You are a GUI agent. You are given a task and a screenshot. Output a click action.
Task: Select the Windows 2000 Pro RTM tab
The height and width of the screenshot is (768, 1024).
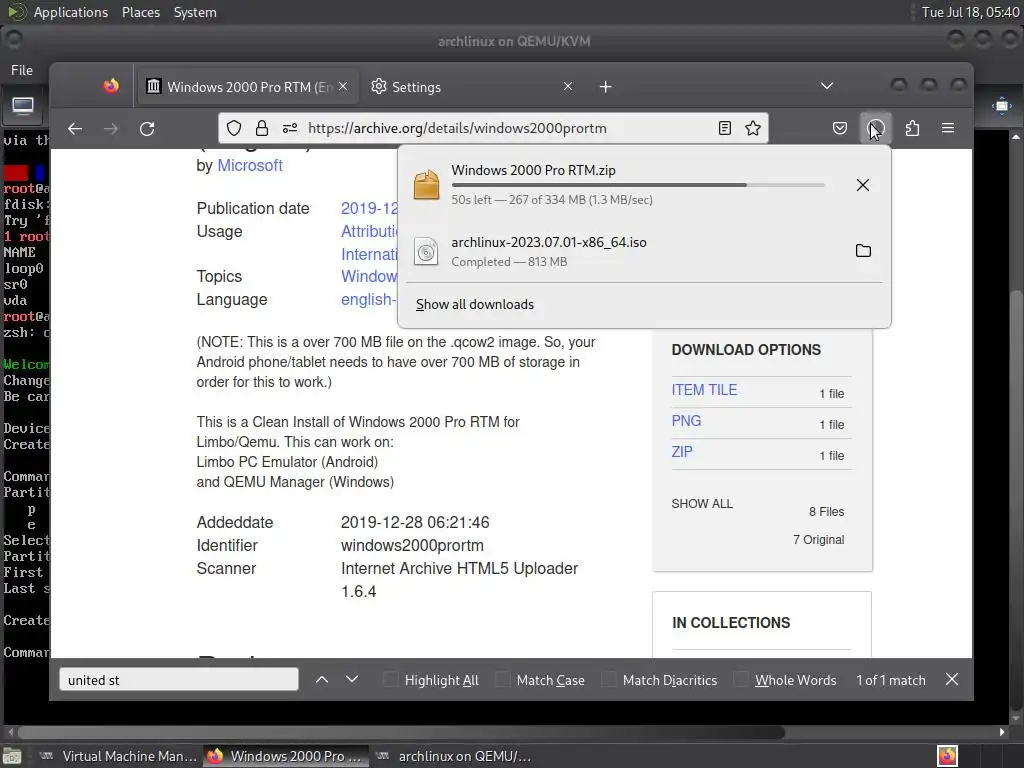click(x=247, y=87)
